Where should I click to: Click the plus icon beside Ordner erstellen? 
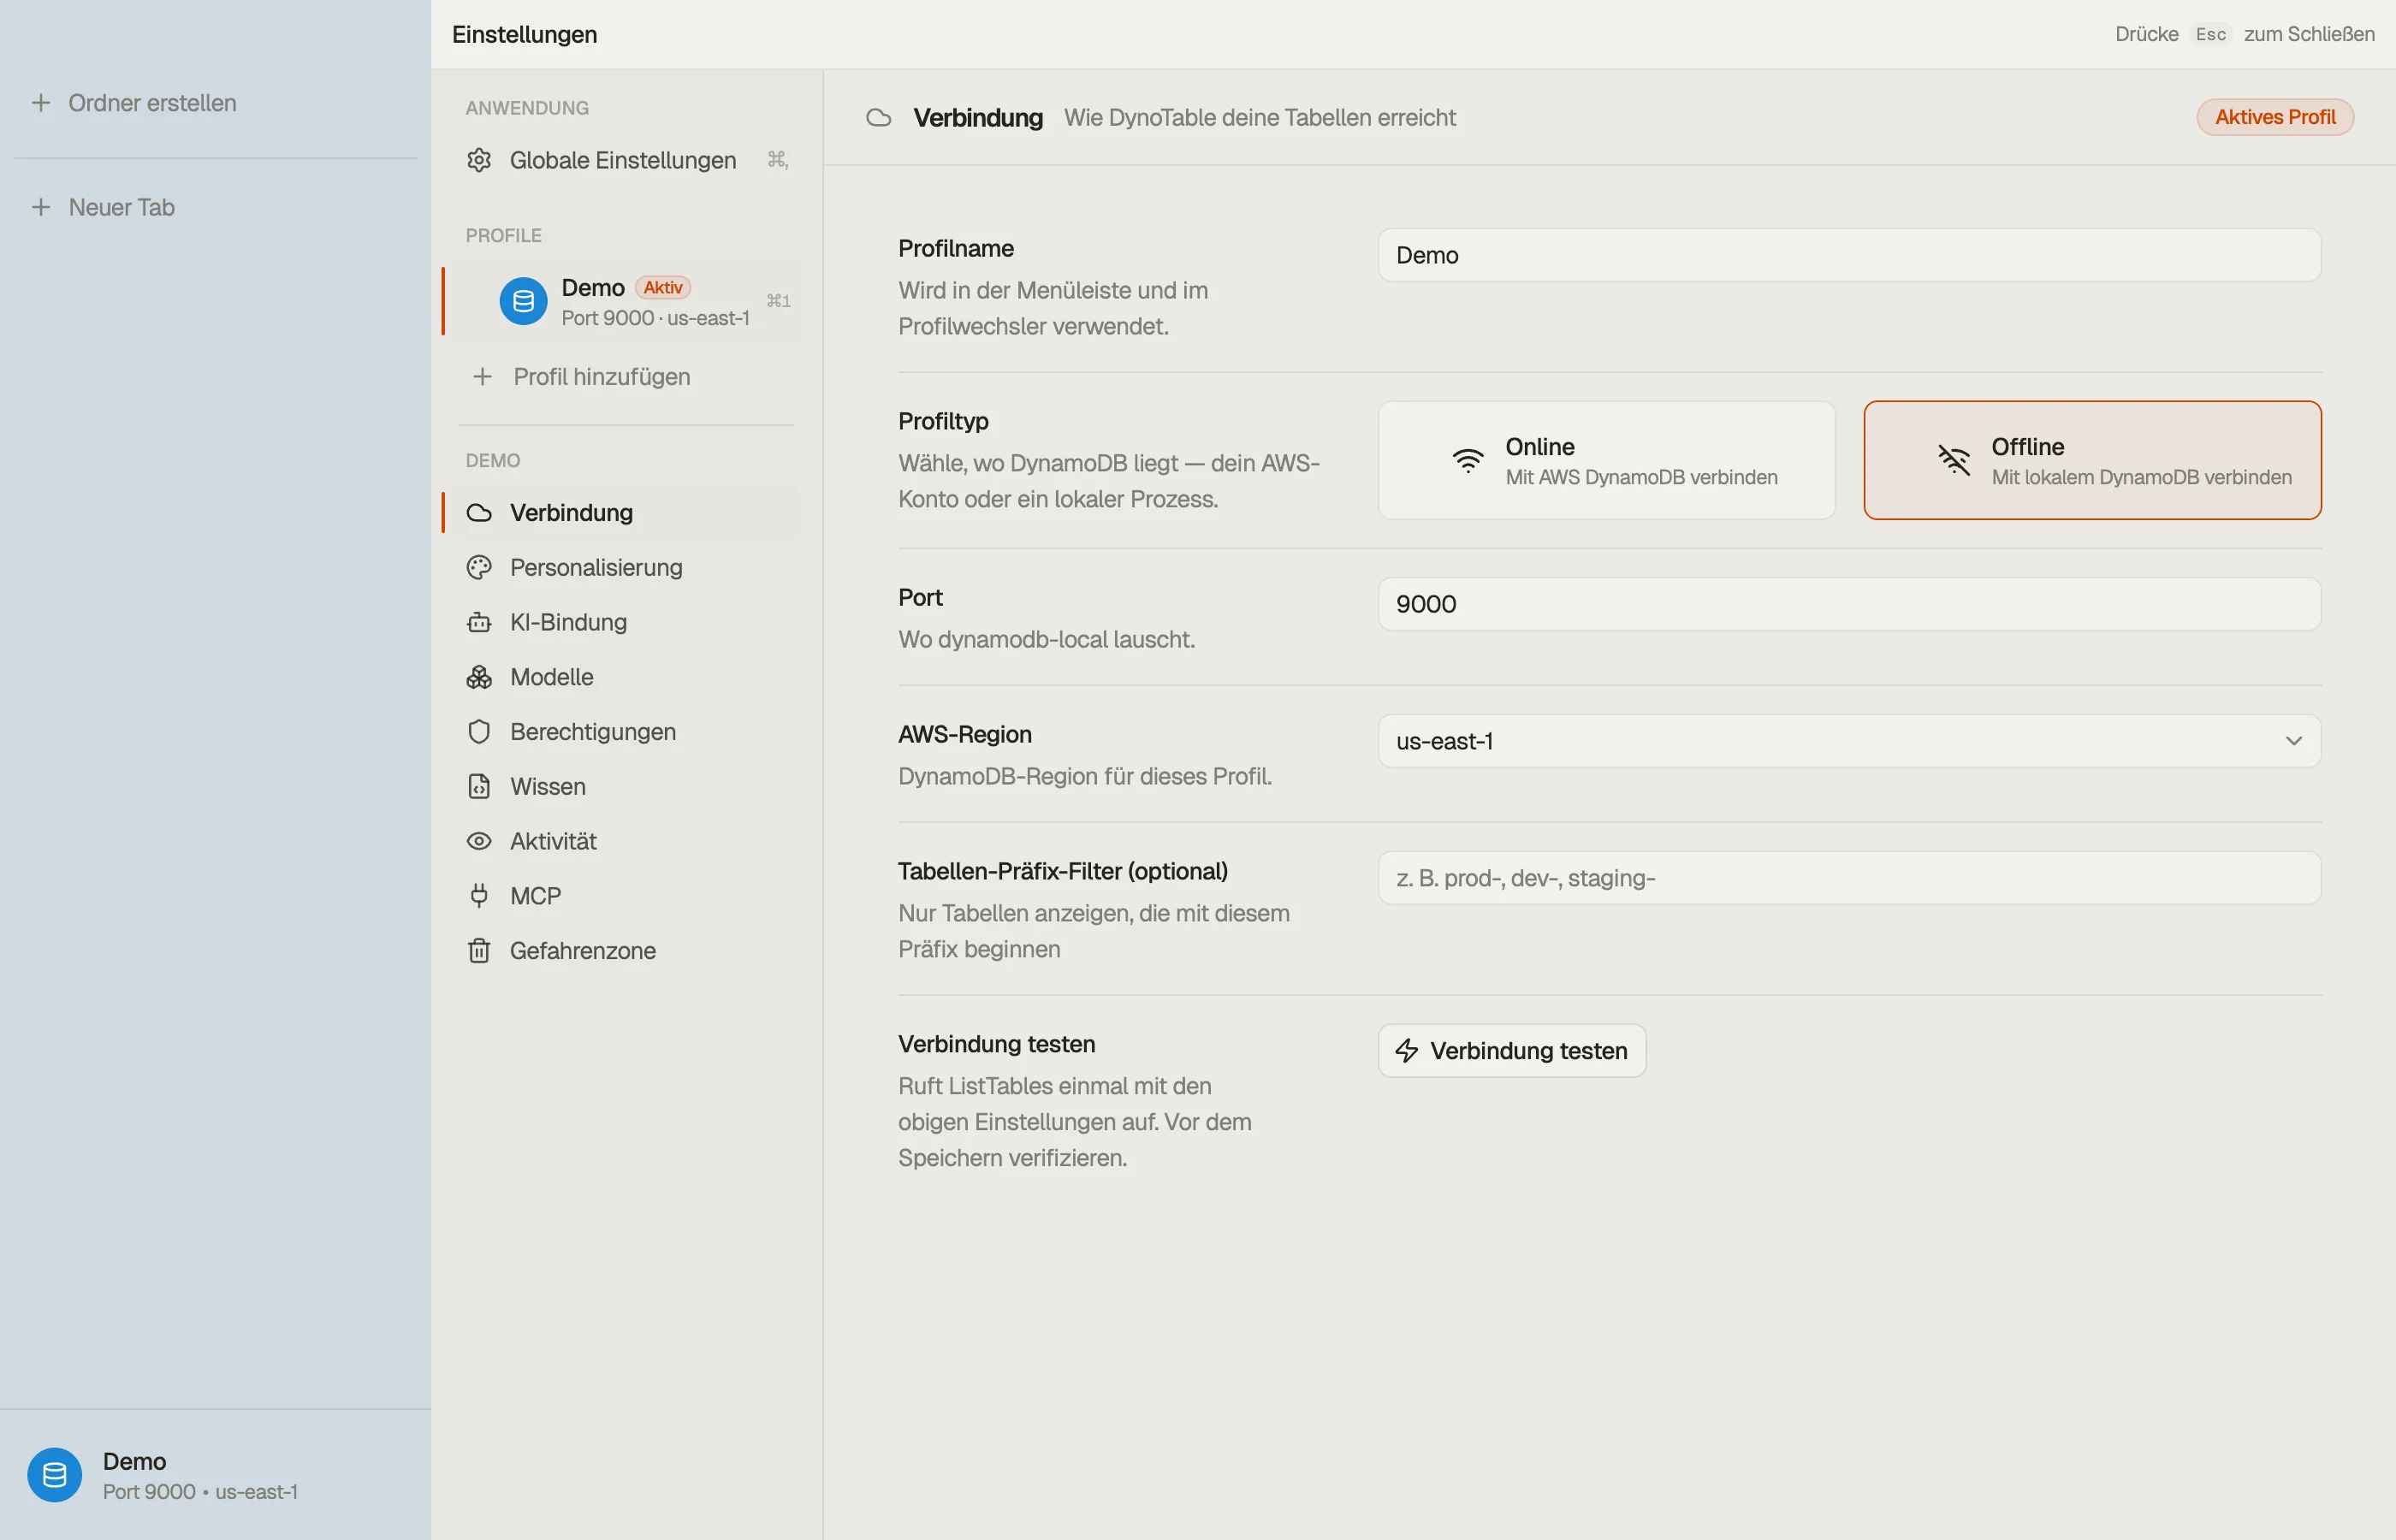41,103
